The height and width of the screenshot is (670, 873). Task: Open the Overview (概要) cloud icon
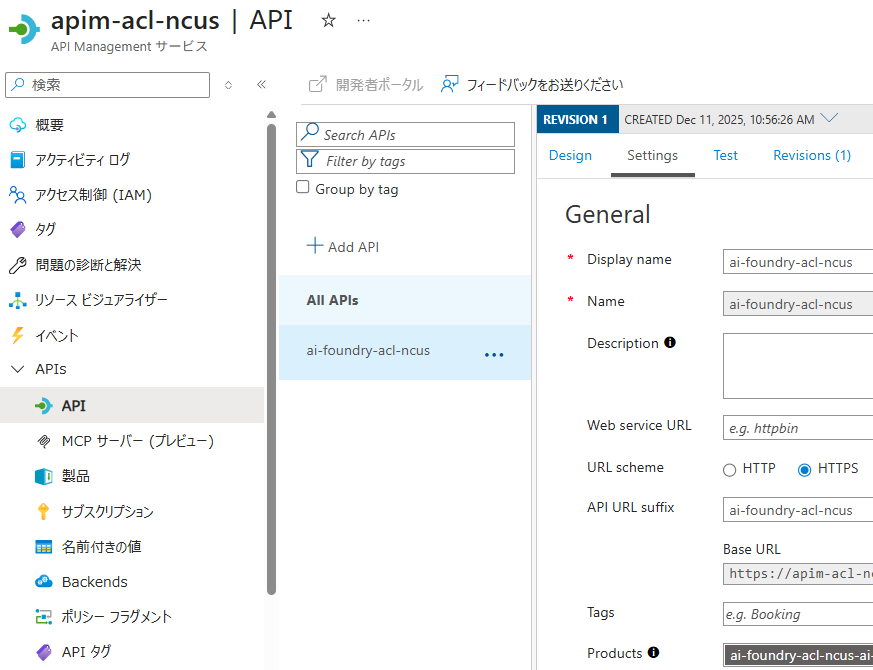[x=17, y=125]
